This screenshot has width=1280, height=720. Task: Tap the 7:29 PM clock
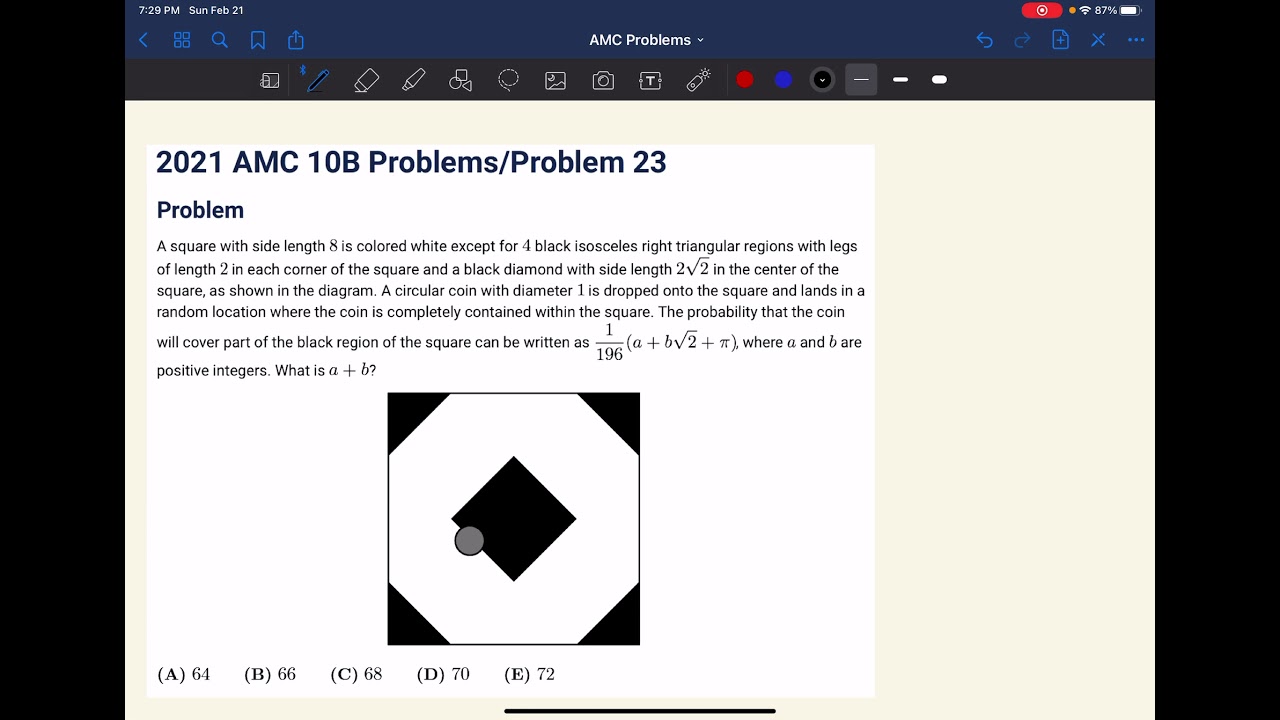click(159, 10)
